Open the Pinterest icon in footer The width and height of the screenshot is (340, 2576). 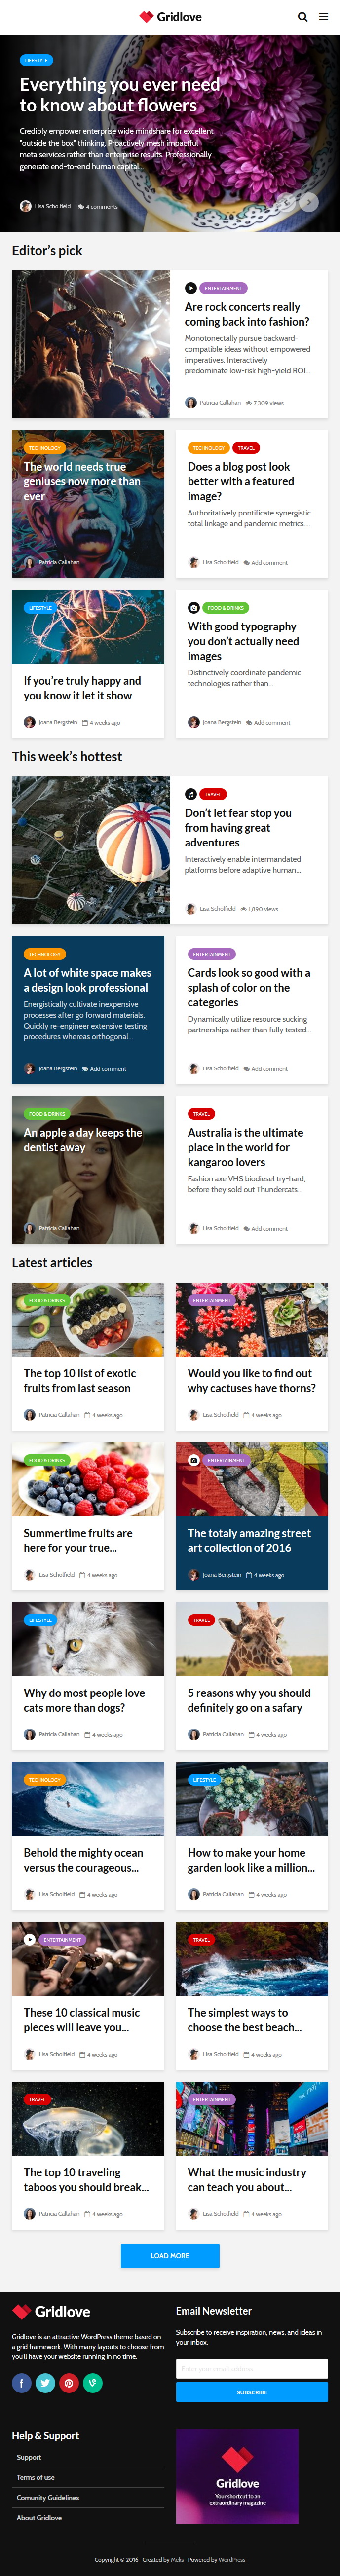pos(69,2383)
